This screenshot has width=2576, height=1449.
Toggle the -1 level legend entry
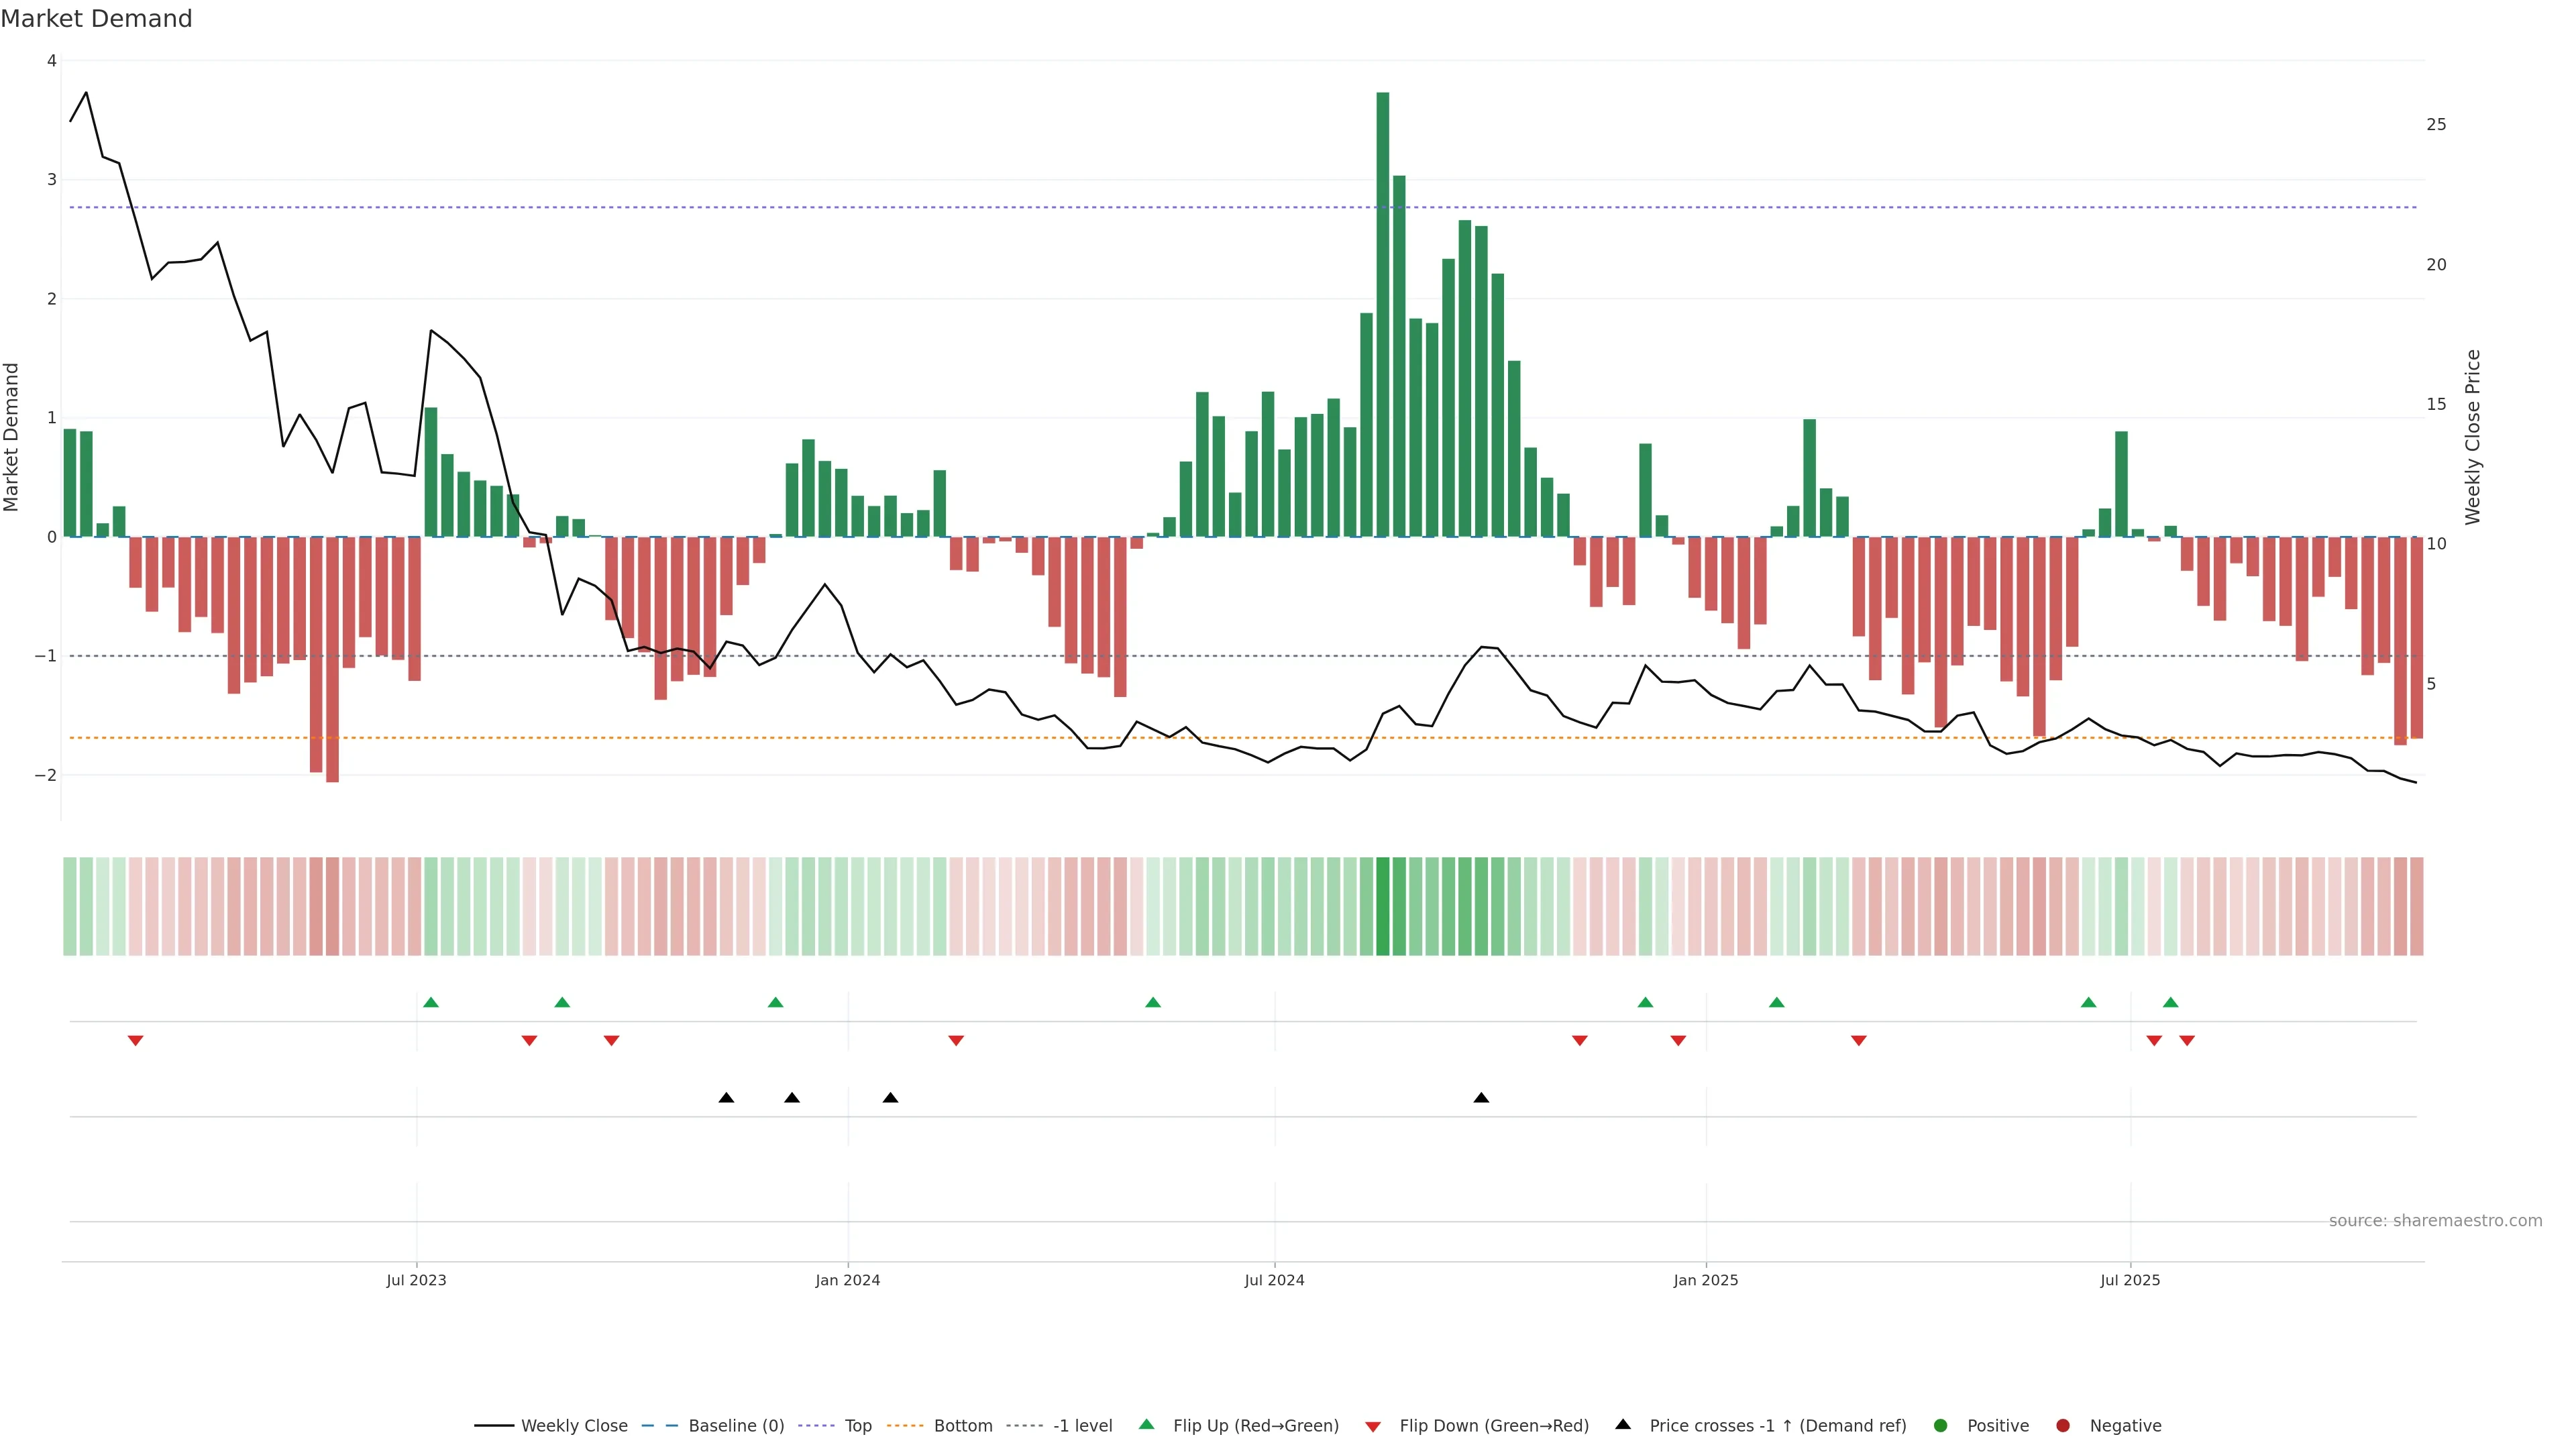tap(1082, 1425)
